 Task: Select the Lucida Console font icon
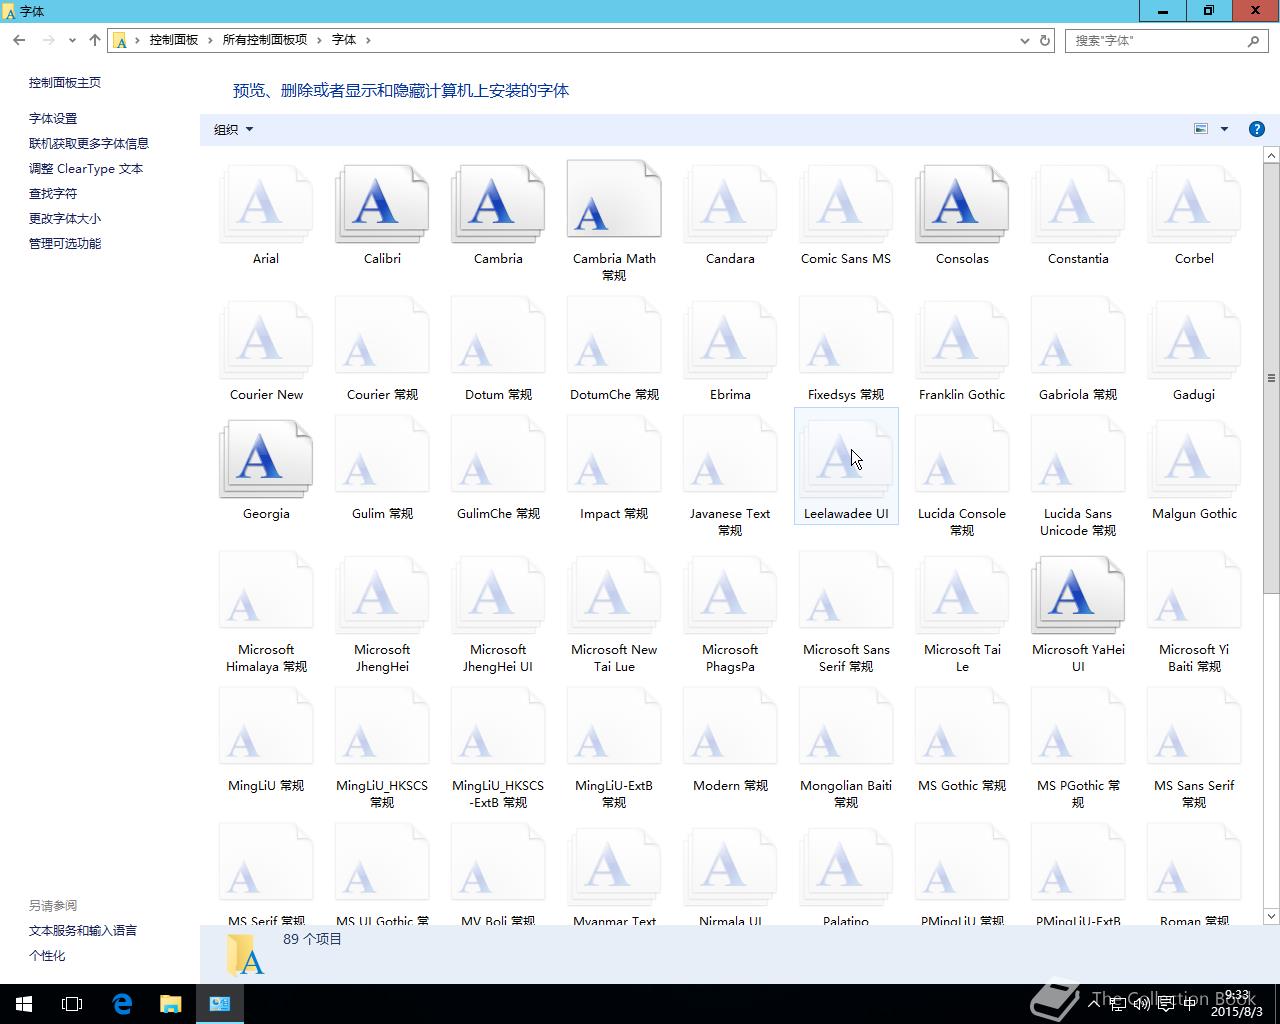click(x=962, y=456)
